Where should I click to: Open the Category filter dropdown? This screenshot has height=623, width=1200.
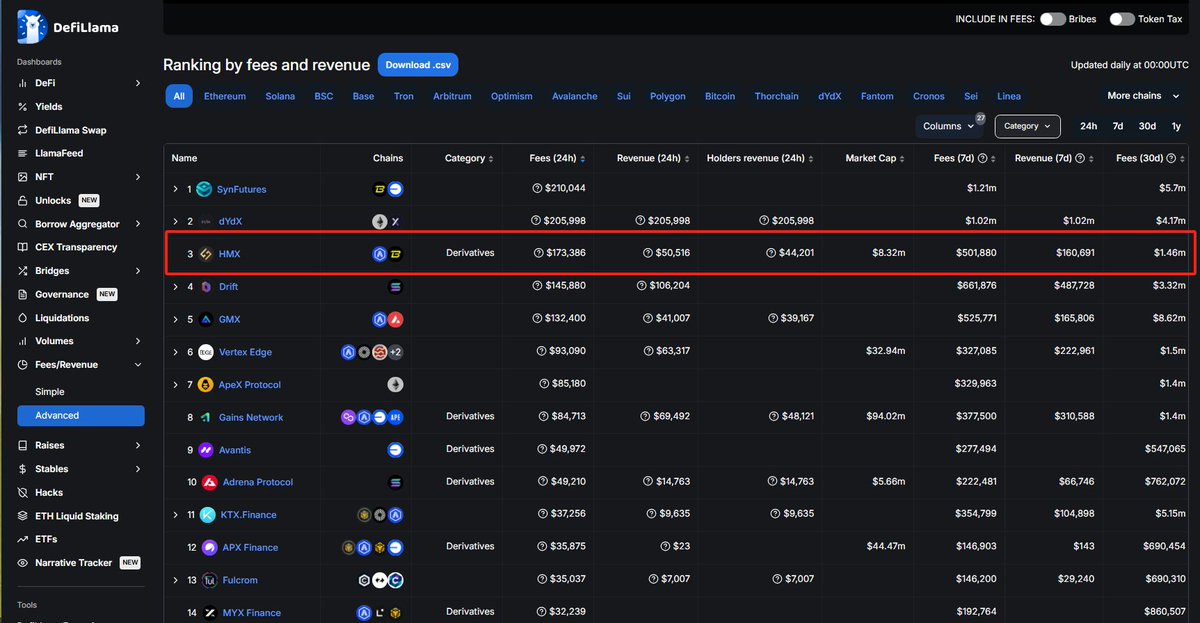pyautogui.click(x=1027, y=126)
